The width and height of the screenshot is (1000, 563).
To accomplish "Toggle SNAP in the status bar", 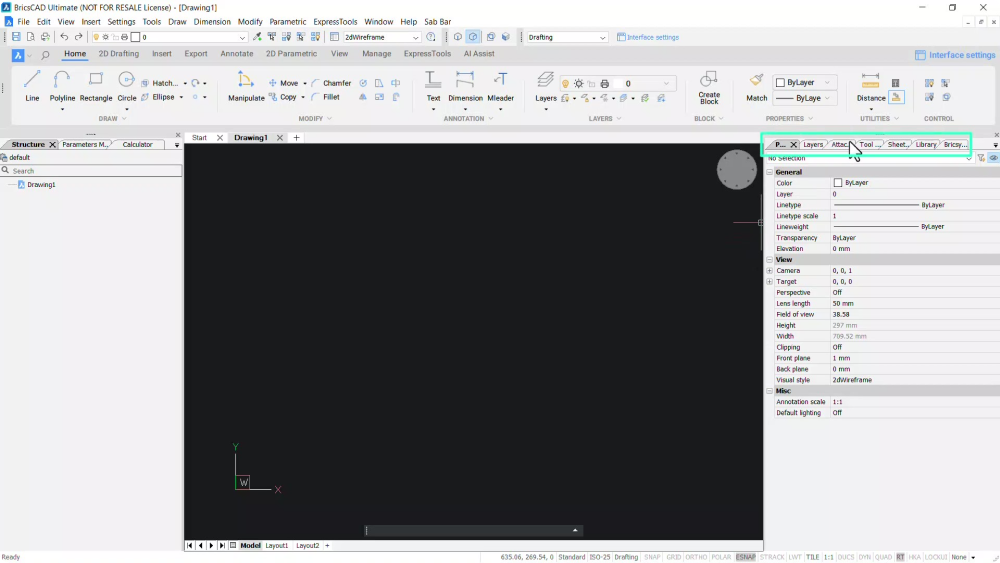I will 652,557.
